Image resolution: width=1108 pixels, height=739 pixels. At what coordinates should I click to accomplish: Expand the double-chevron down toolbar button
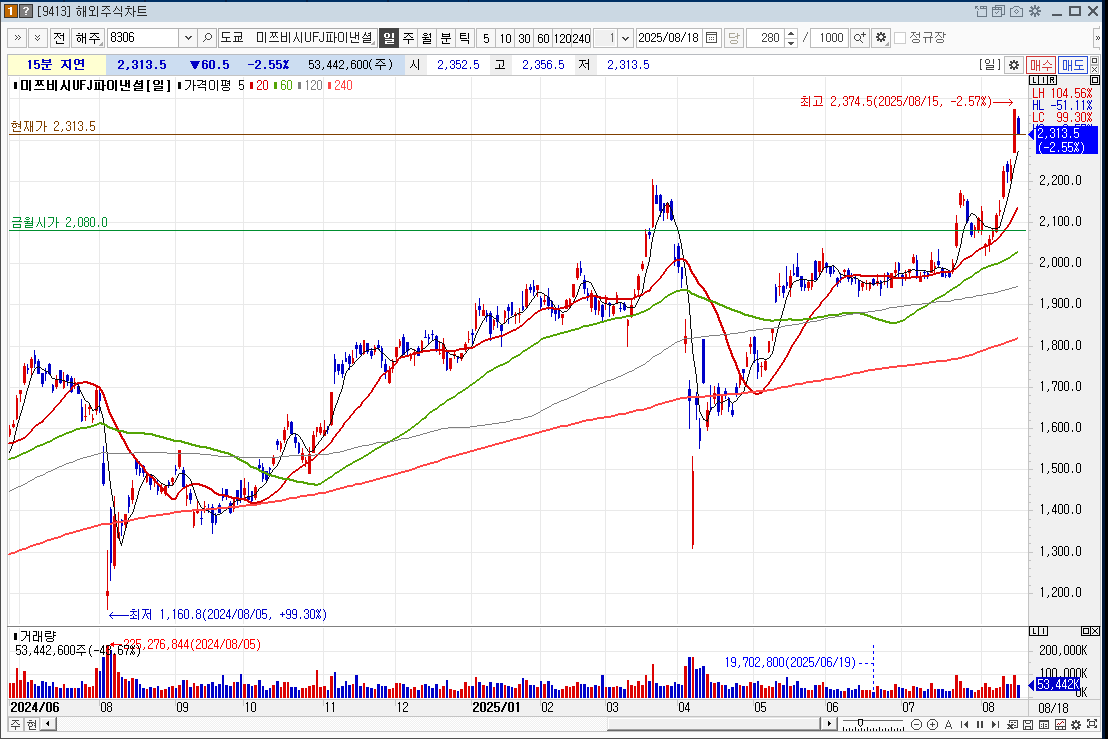(37, 38)
